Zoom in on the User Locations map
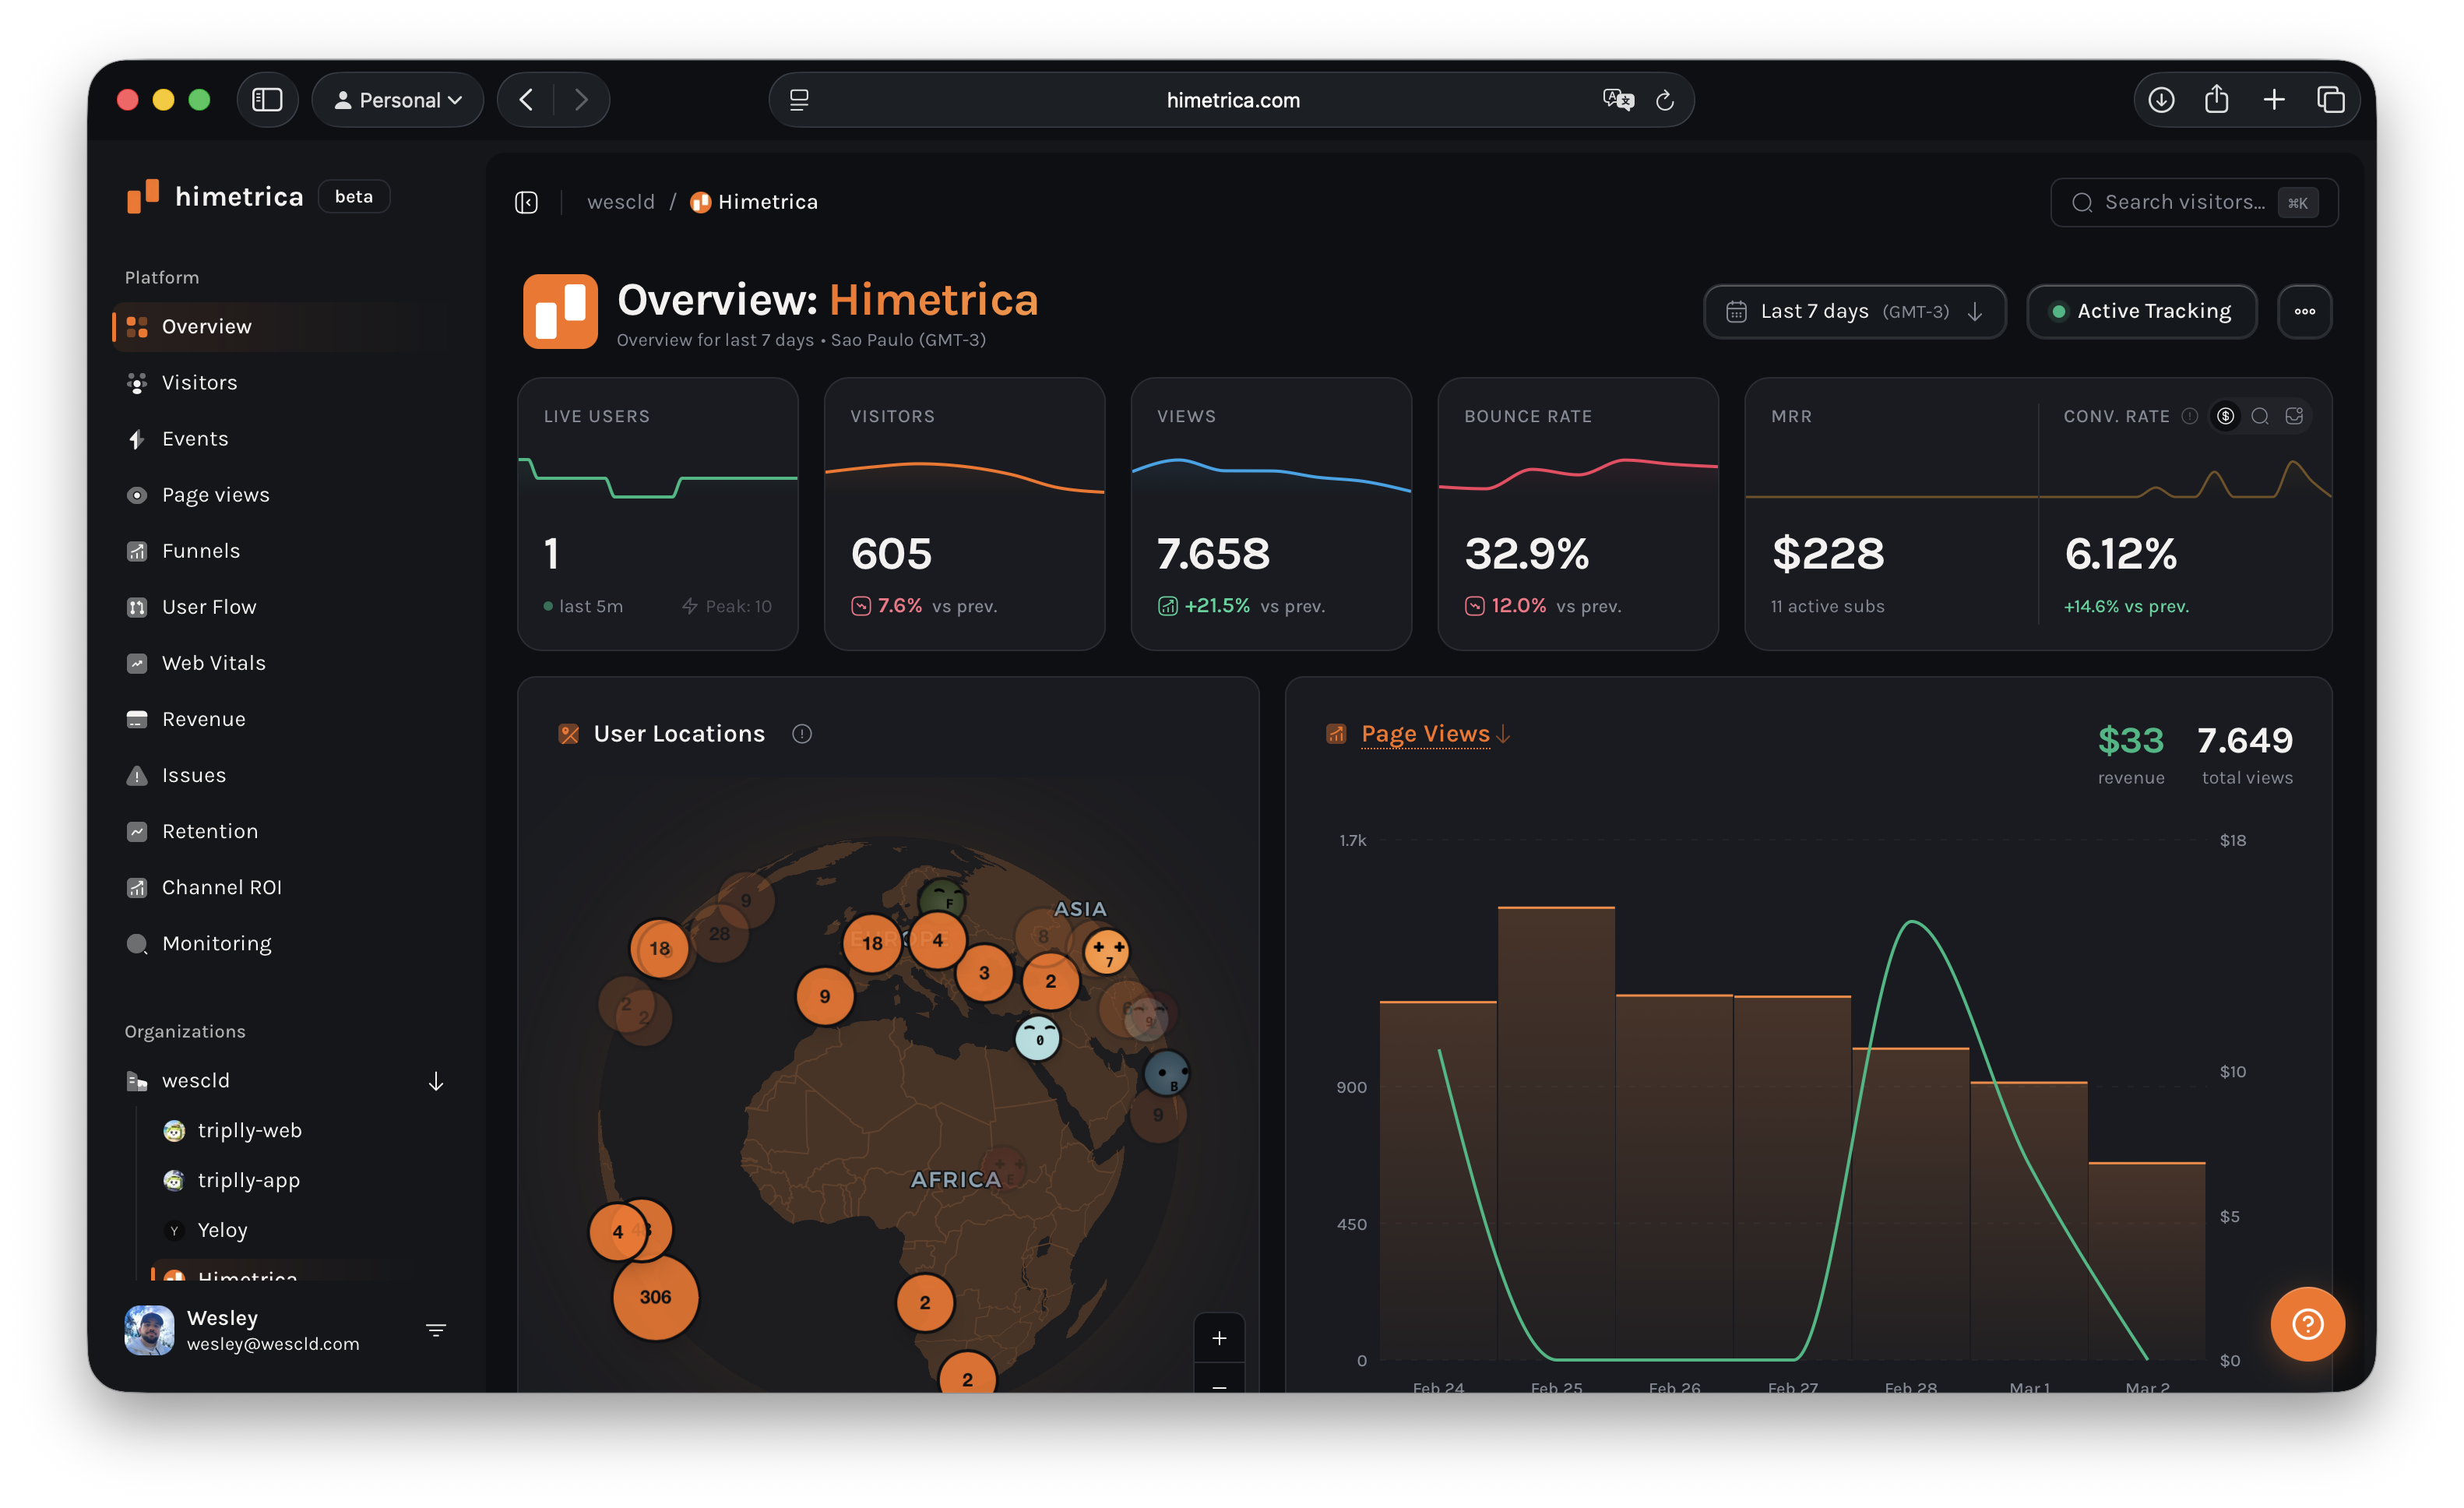Viewport: 2464px width, 1508px height. click(1220, 1337)
